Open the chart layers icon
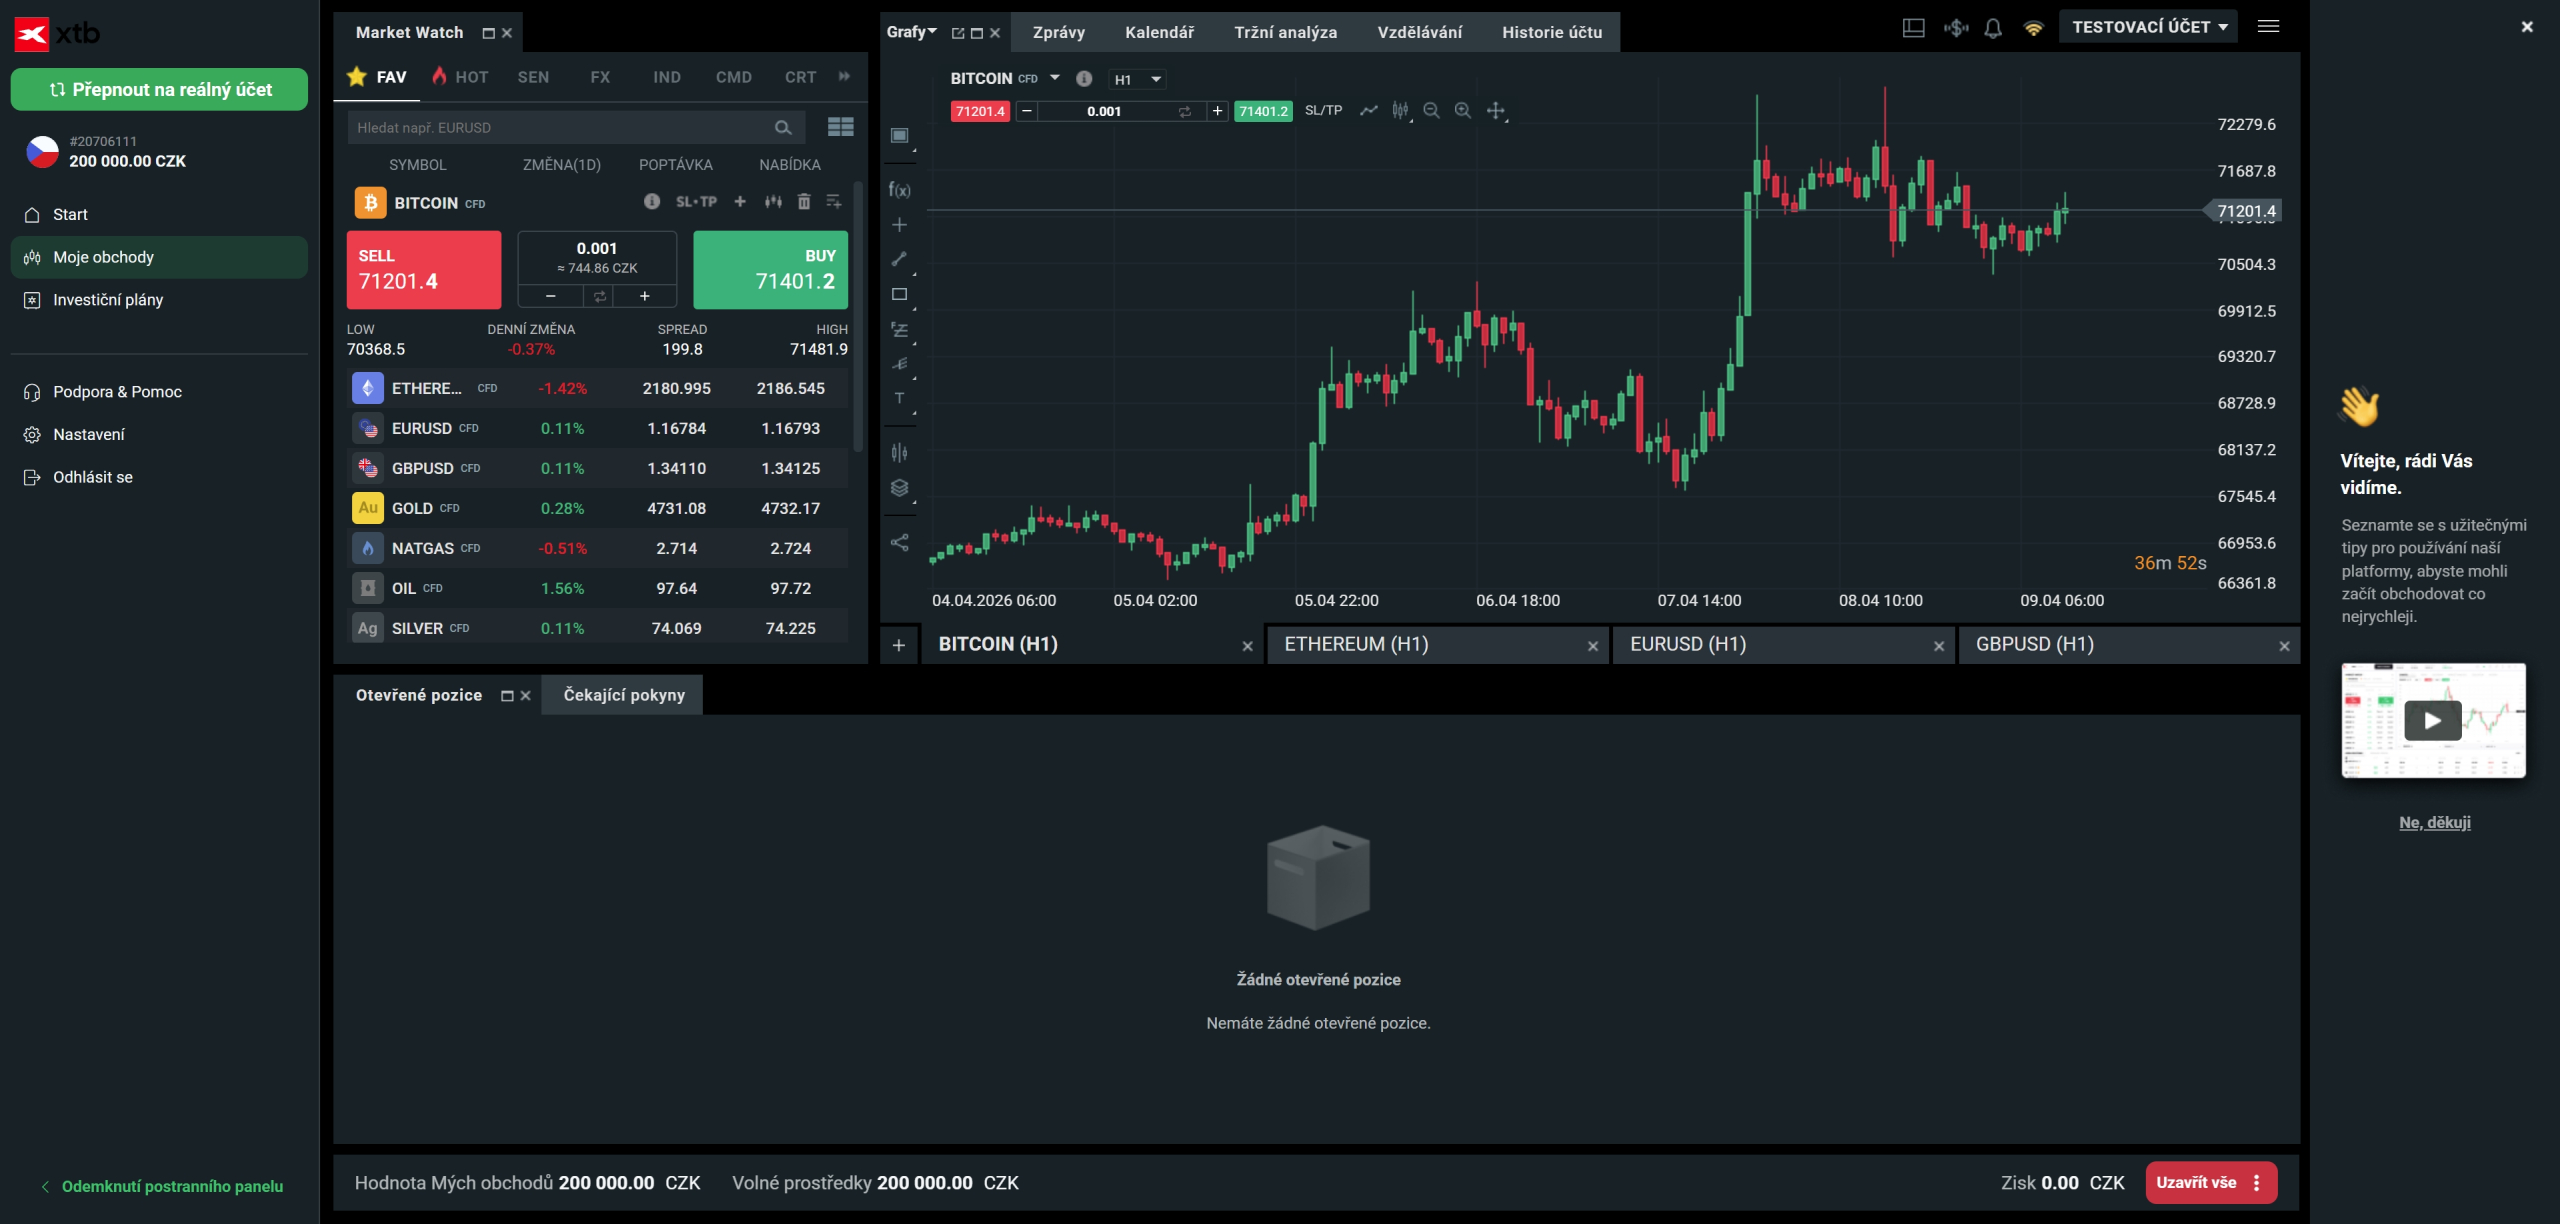 pyautogui.click(x=899, y=488)
